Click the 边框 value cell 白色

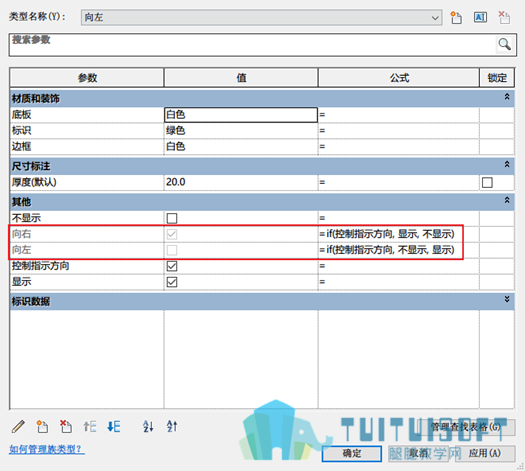click(241, 146)
